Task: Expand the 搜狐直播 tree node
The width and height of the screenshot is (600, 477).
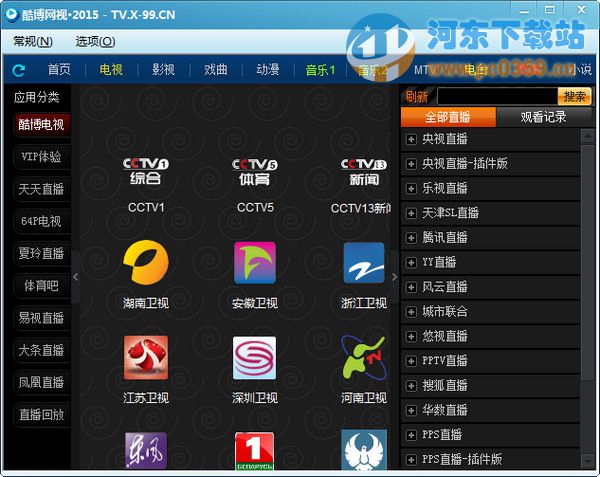Action: tap(411, 386)
